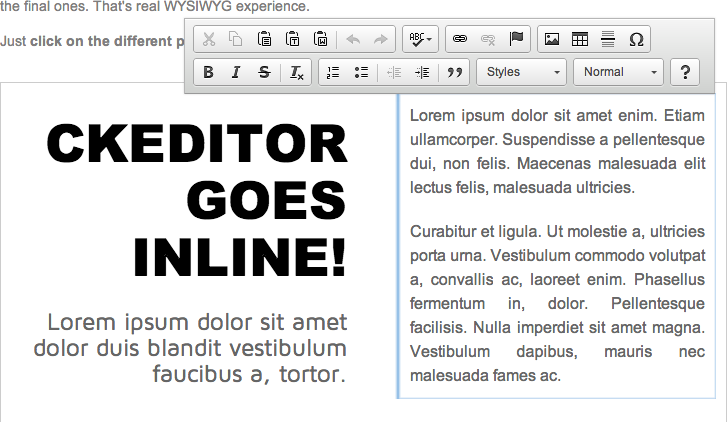Insert a table
The height and width of the screenshot is (422, 728).
click(579, 39)
